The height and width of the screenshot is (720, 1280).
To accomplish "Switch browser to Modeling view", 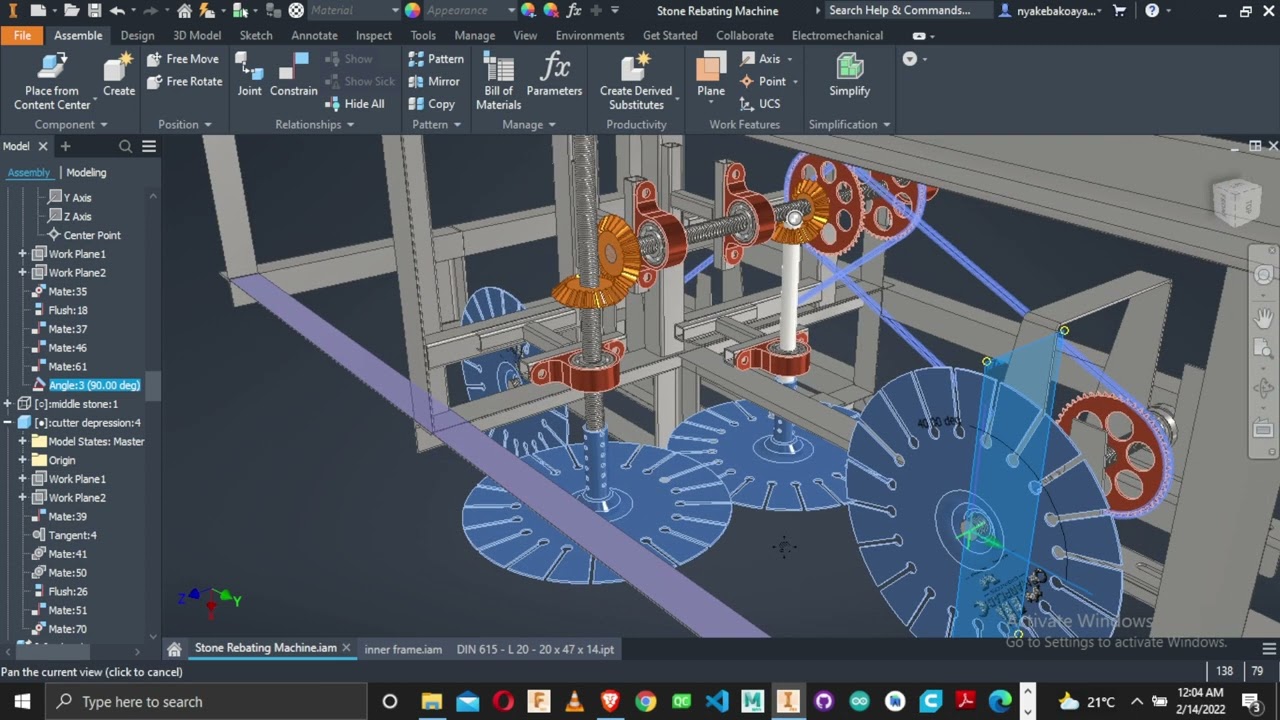I will click(86, 172).
